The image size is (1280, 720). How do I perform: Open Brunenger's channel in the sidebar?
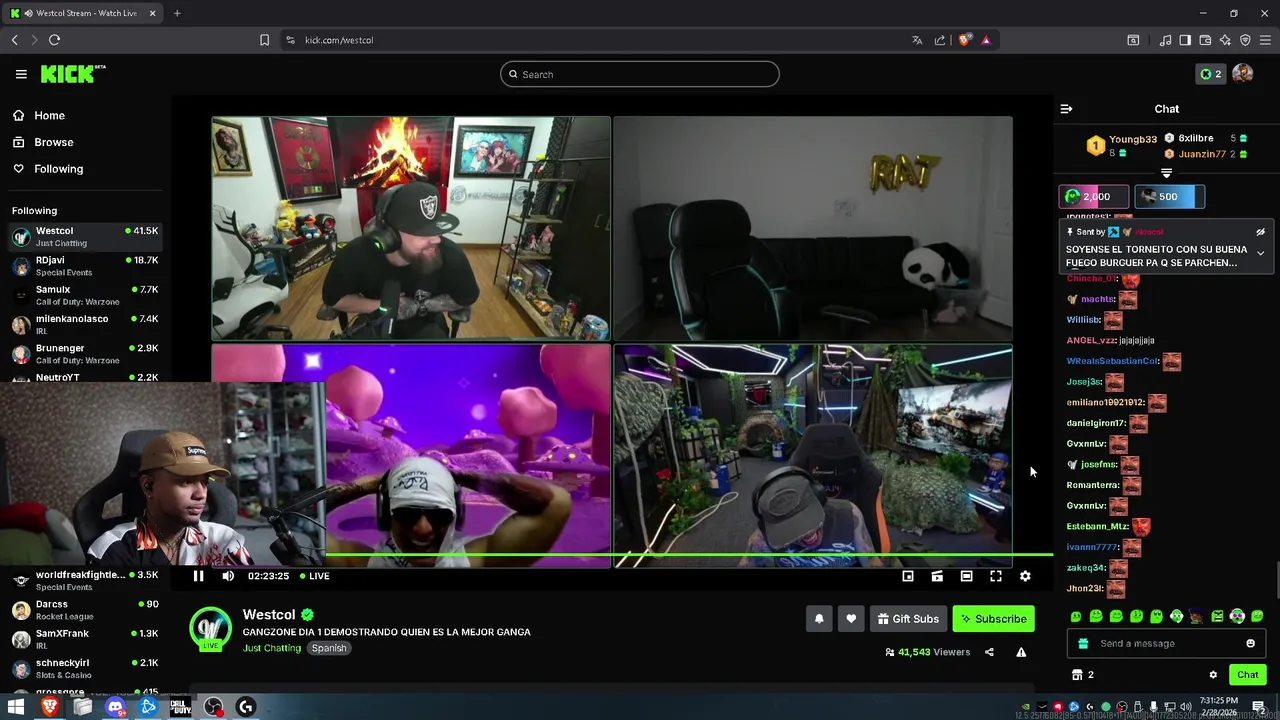click(85, 354)
